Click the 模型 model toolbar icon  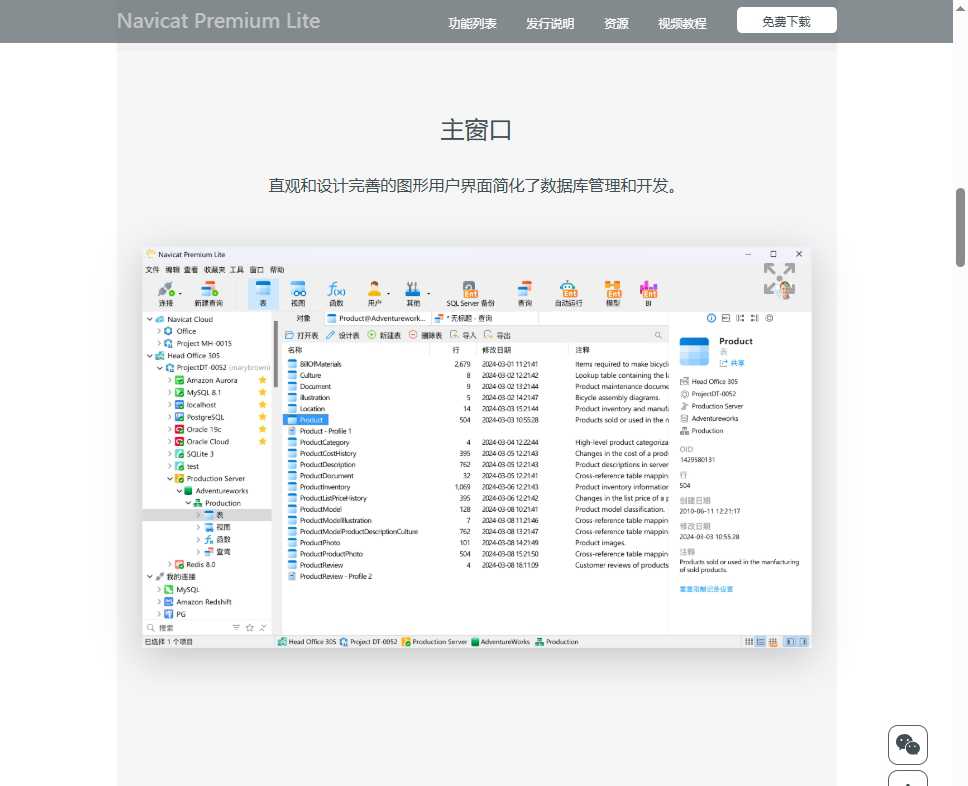[612, 293]
